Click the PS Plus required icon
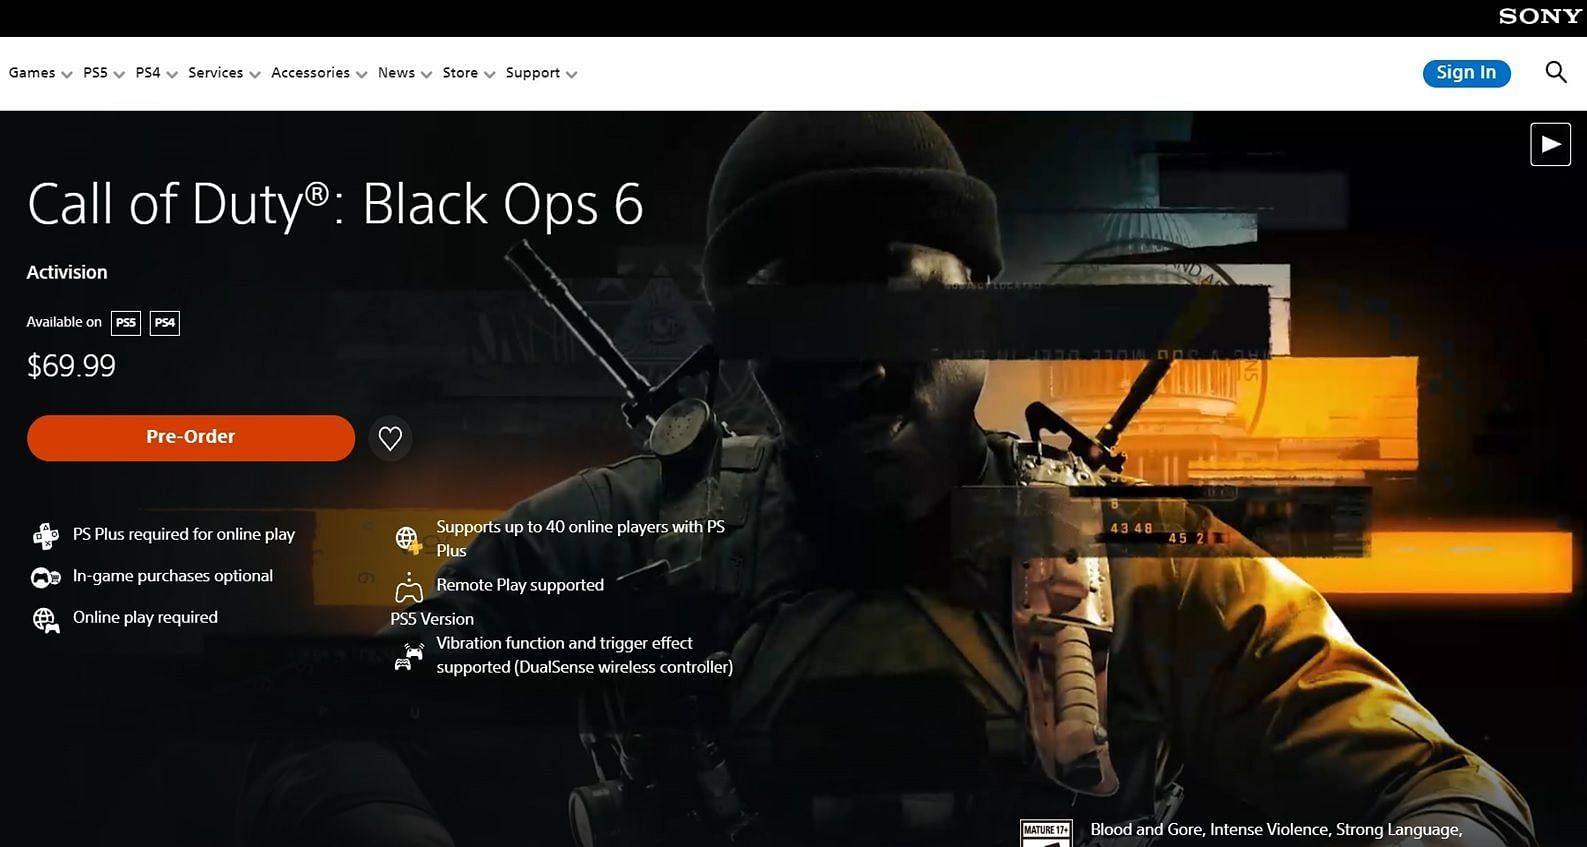 pyautogui.click(x=46, y=536)
